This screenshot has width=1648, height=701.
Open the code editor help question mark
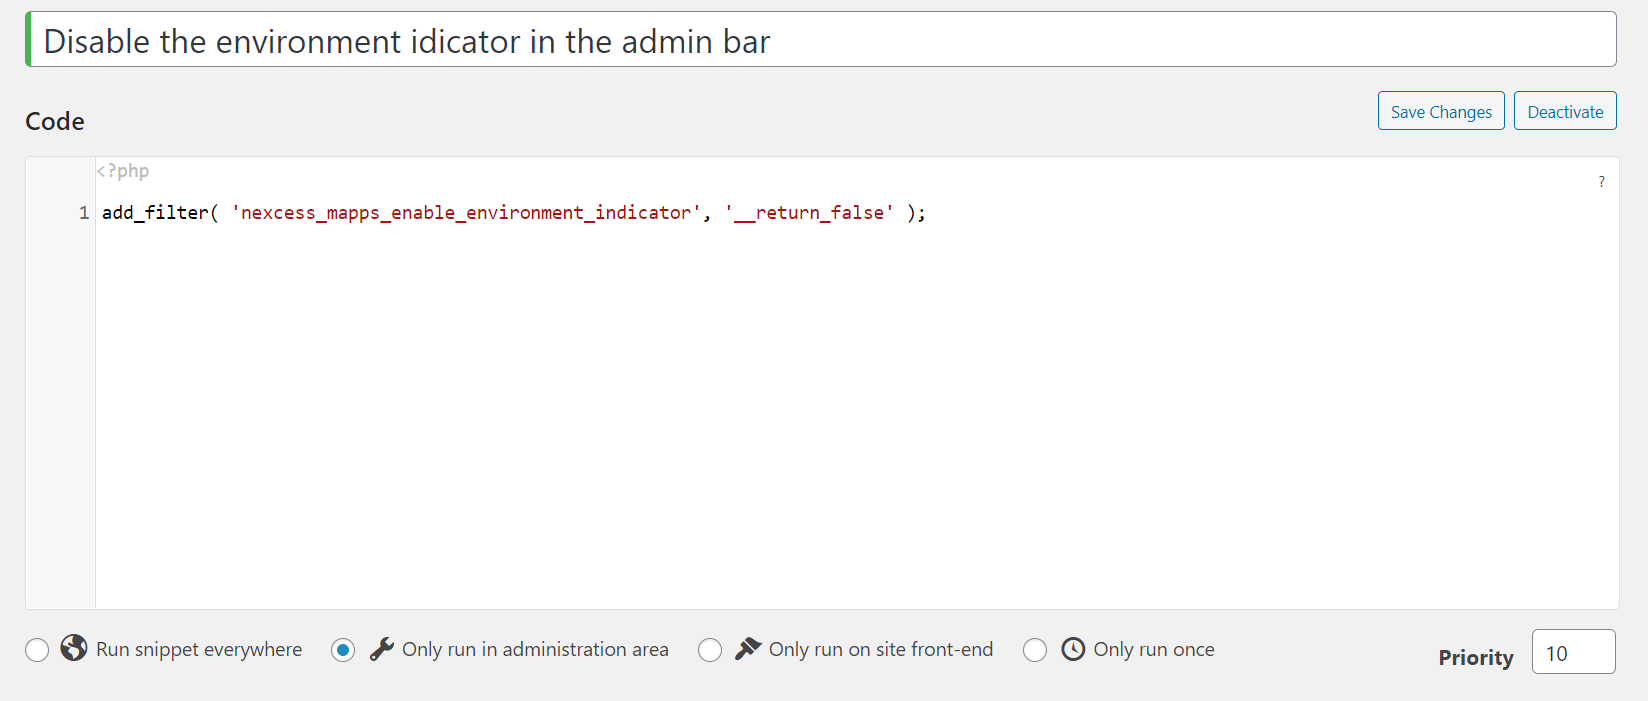click(1601, 182)
